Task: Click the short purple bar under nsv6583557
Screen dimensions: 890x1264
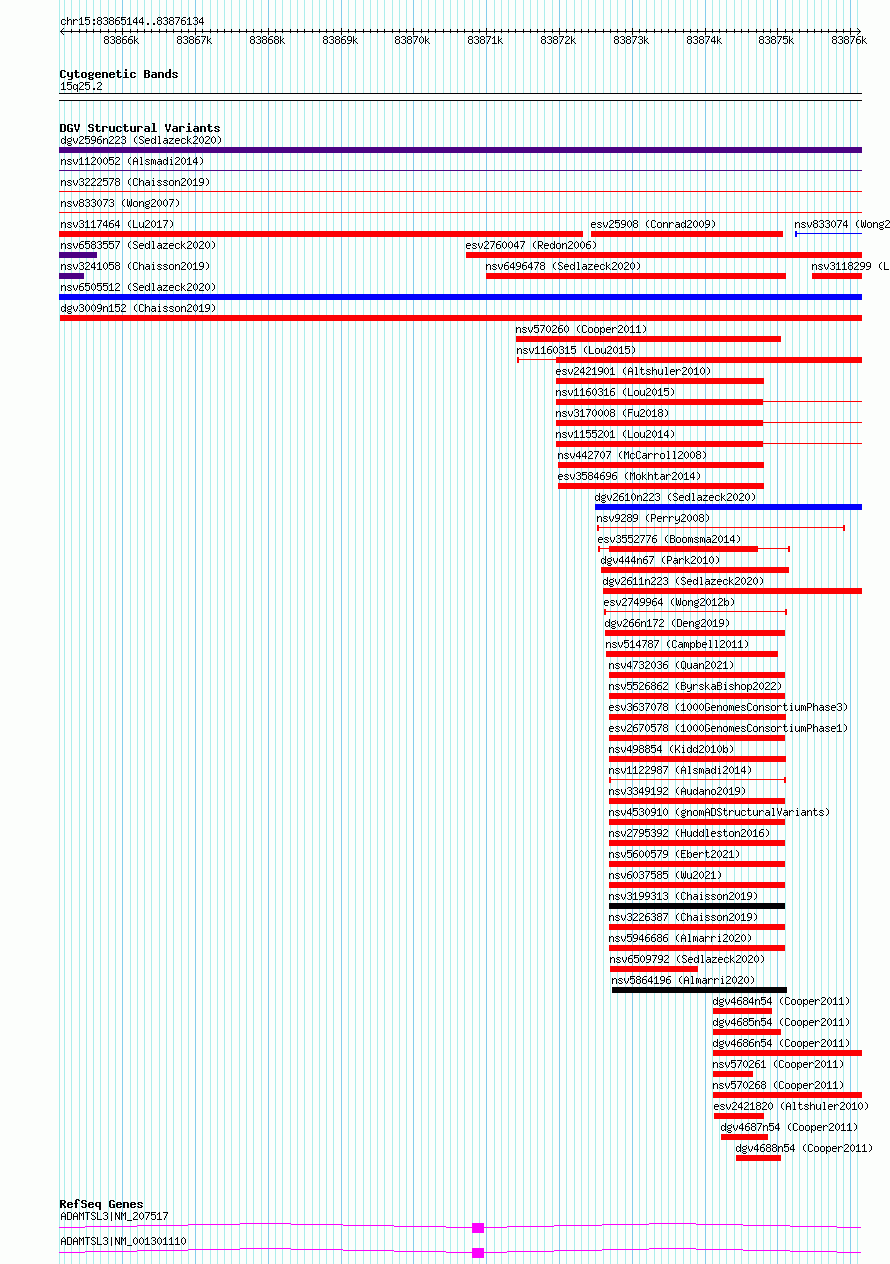Action: 78,255
